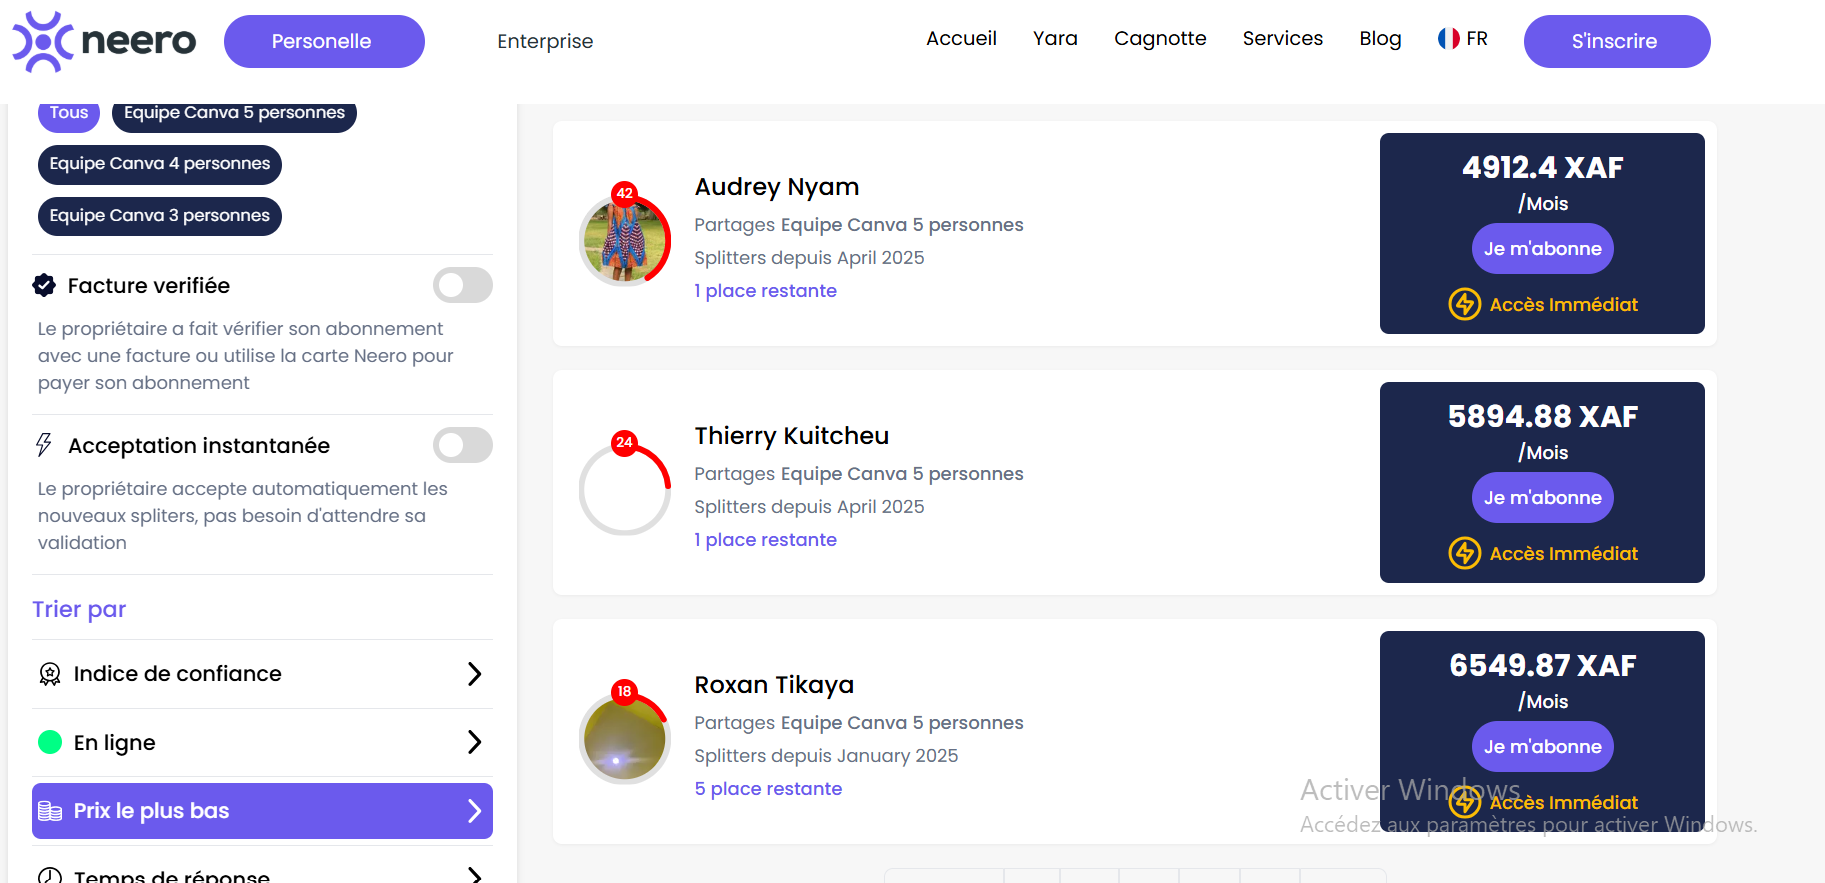
Task: Click the Accès Immédiat bolt icon in Thierry Kuitcheu card
Action: coord(1465,553)
